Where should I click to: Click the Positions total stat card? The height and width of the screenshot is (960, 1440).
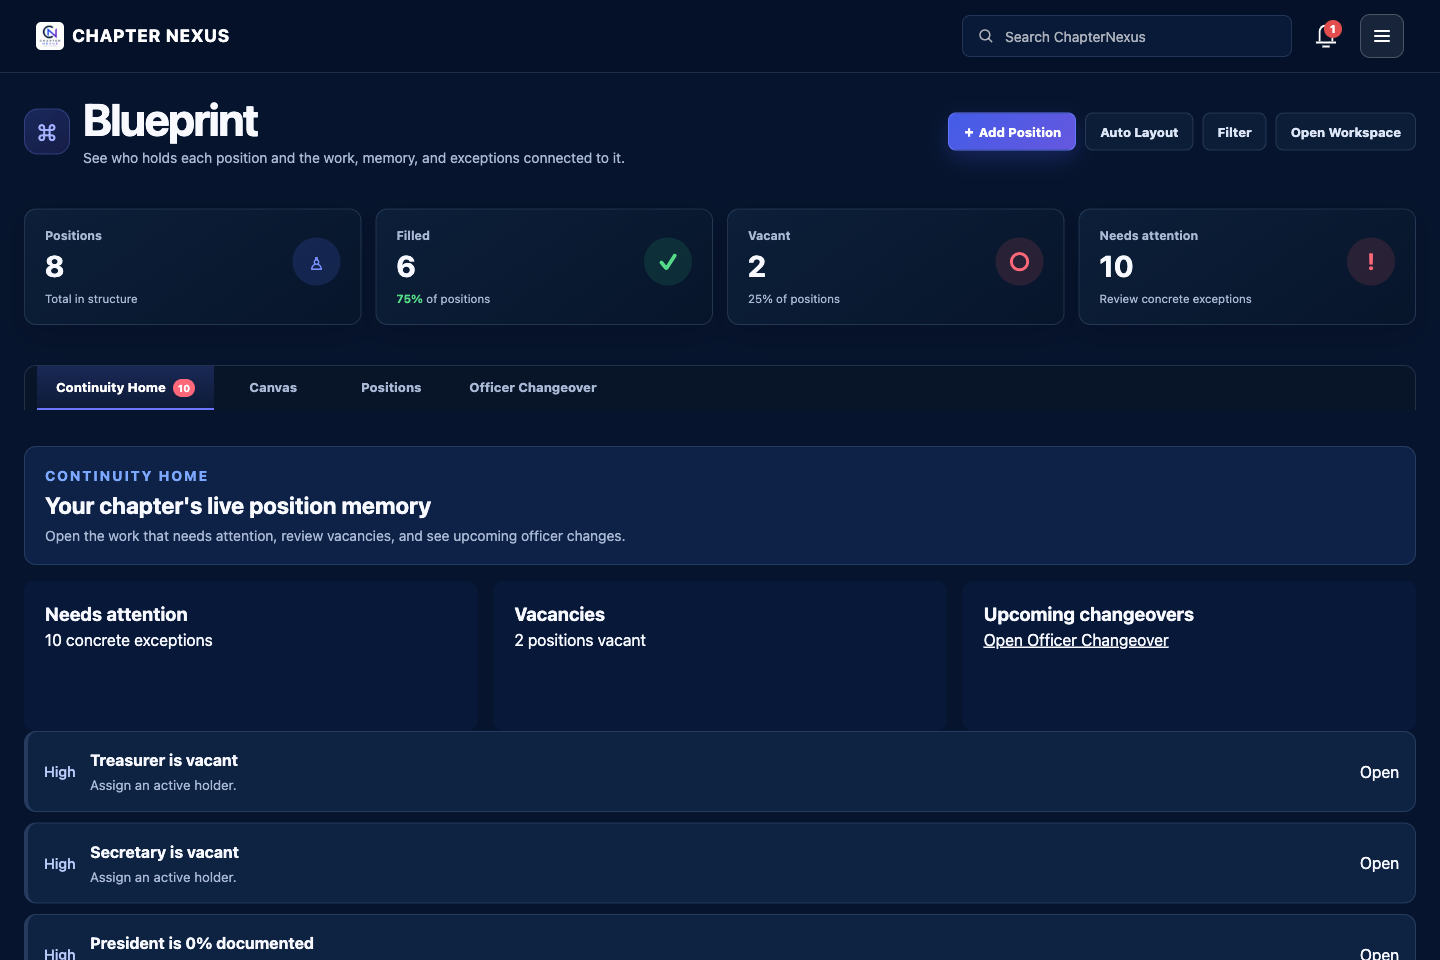point(193,267)
